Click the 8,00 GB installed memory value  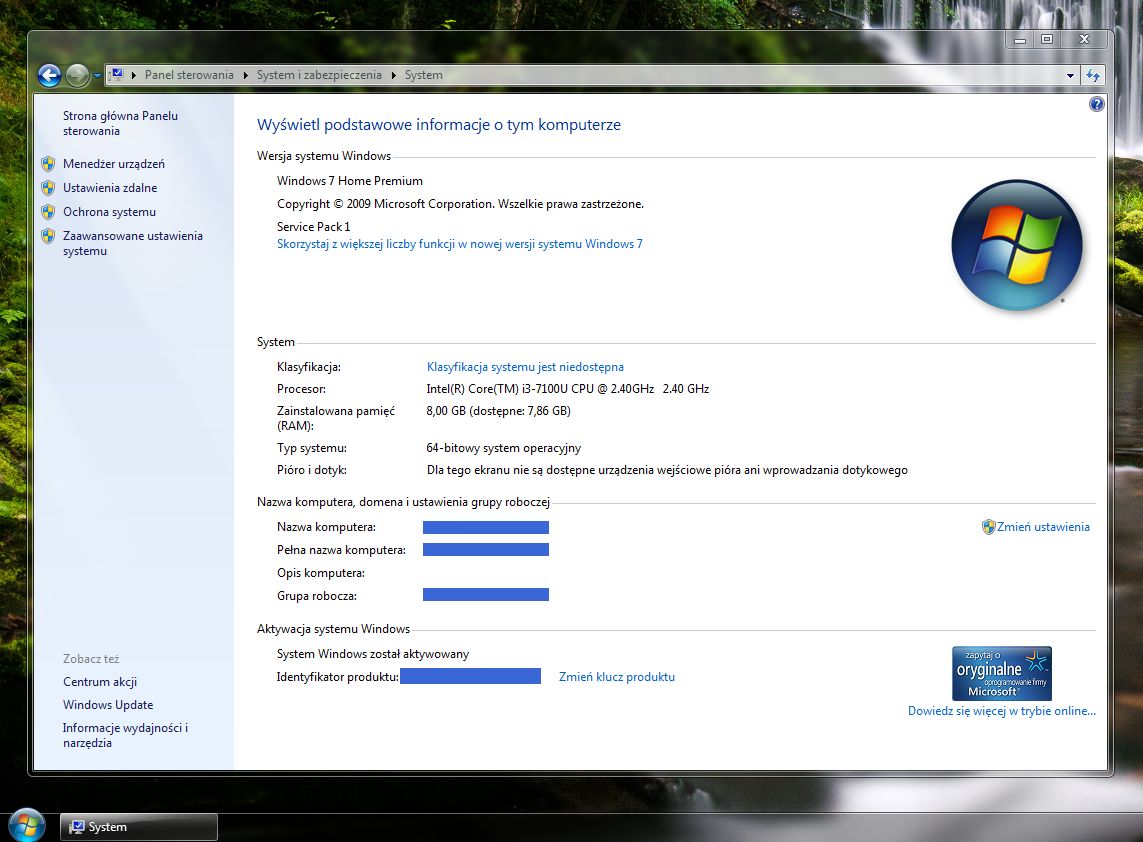point(499,410)
